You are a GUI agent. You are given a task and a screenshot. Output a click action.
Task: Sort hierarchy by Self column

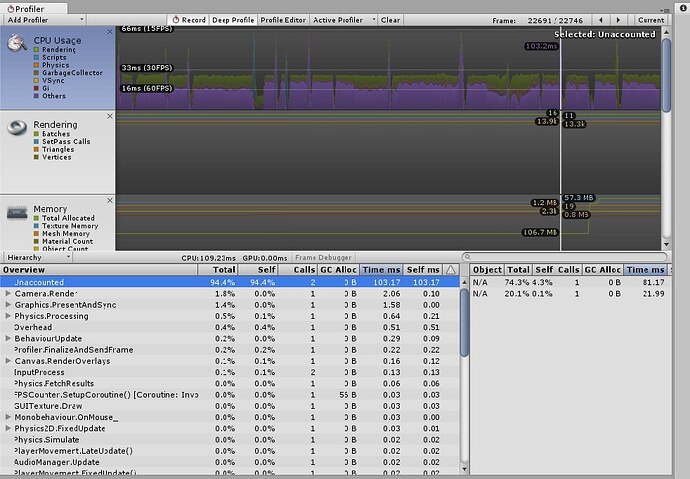point(258,270)
